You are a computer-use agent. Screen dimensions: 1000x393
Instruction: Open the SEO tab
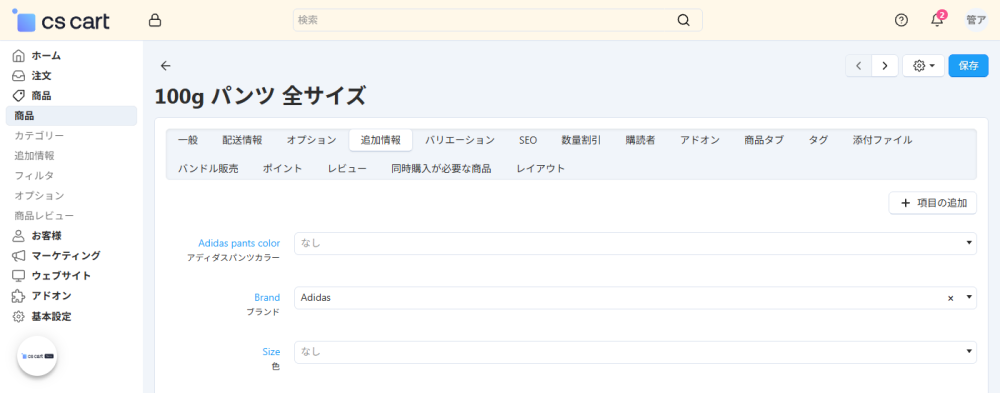click(x=527, y=140)
